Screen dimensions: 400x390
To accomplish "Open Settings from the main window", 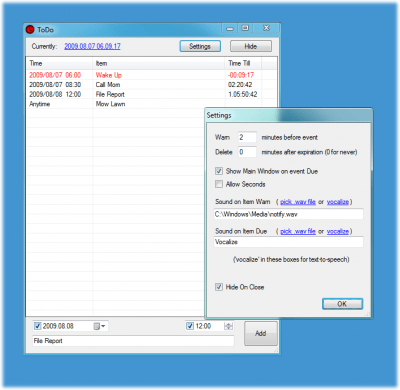I will (x=200, y=46).
